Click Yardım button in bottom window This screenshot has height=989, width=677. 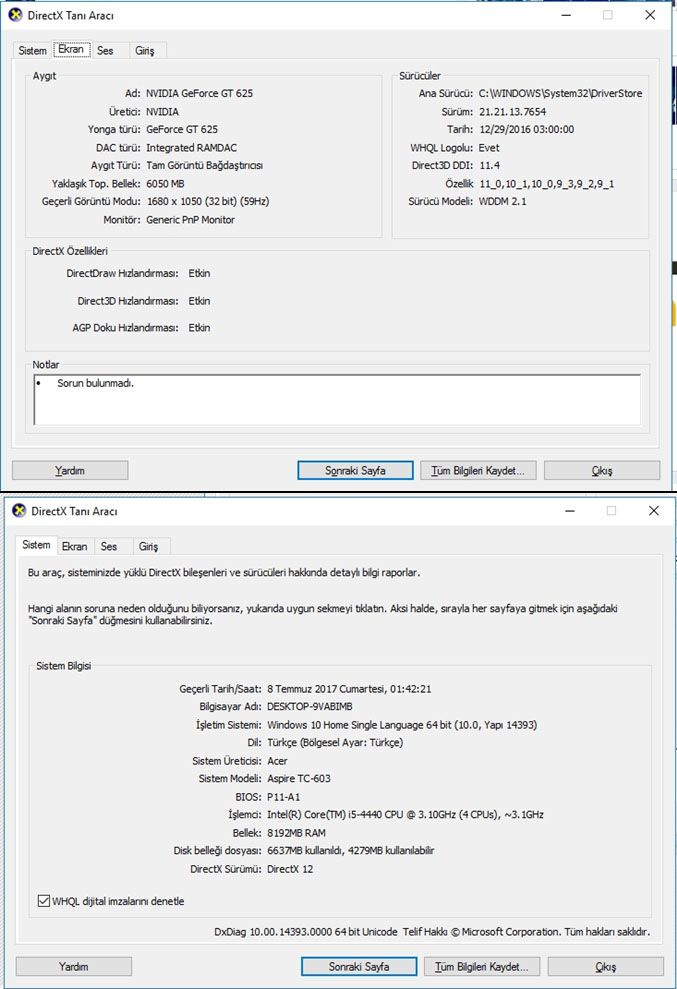[74, 966]
